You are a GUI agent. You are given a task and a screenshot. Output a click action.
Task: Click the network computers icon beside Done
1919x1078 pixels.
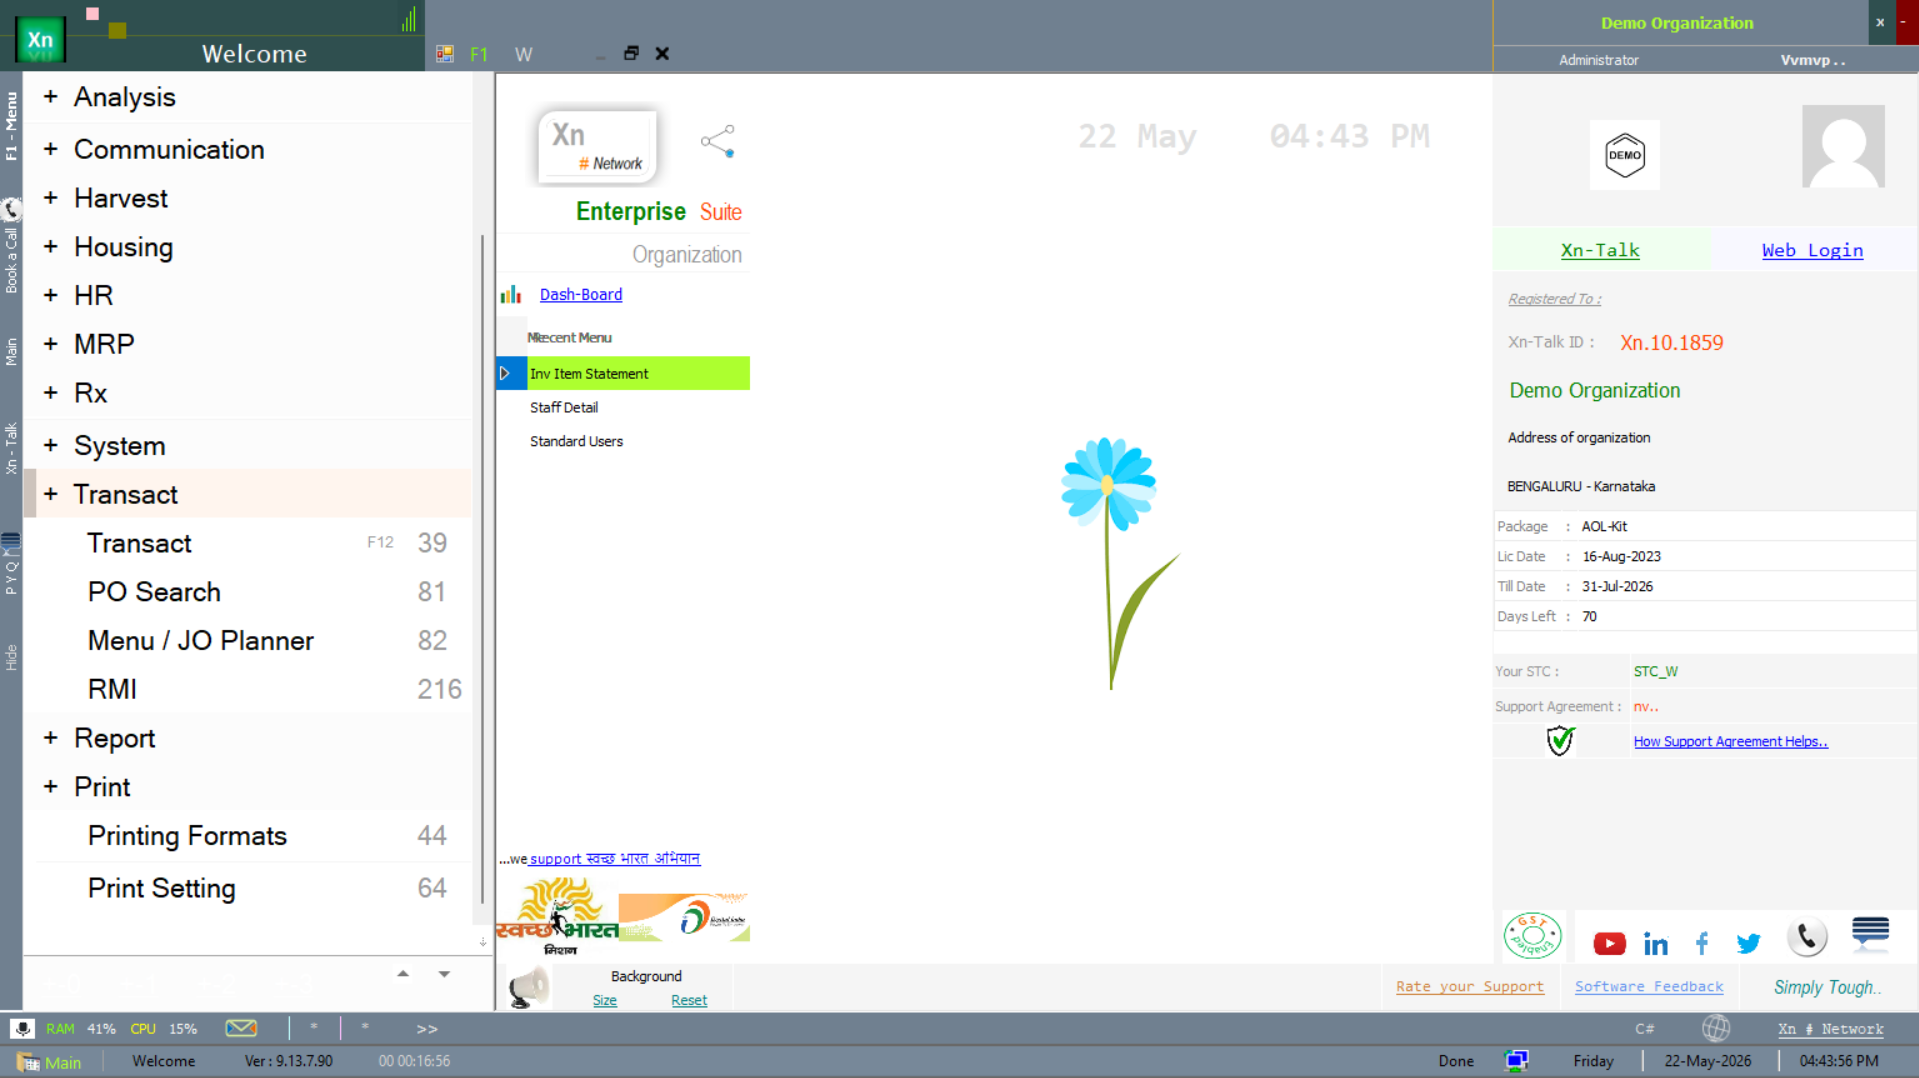[x=1516, y=1061]
